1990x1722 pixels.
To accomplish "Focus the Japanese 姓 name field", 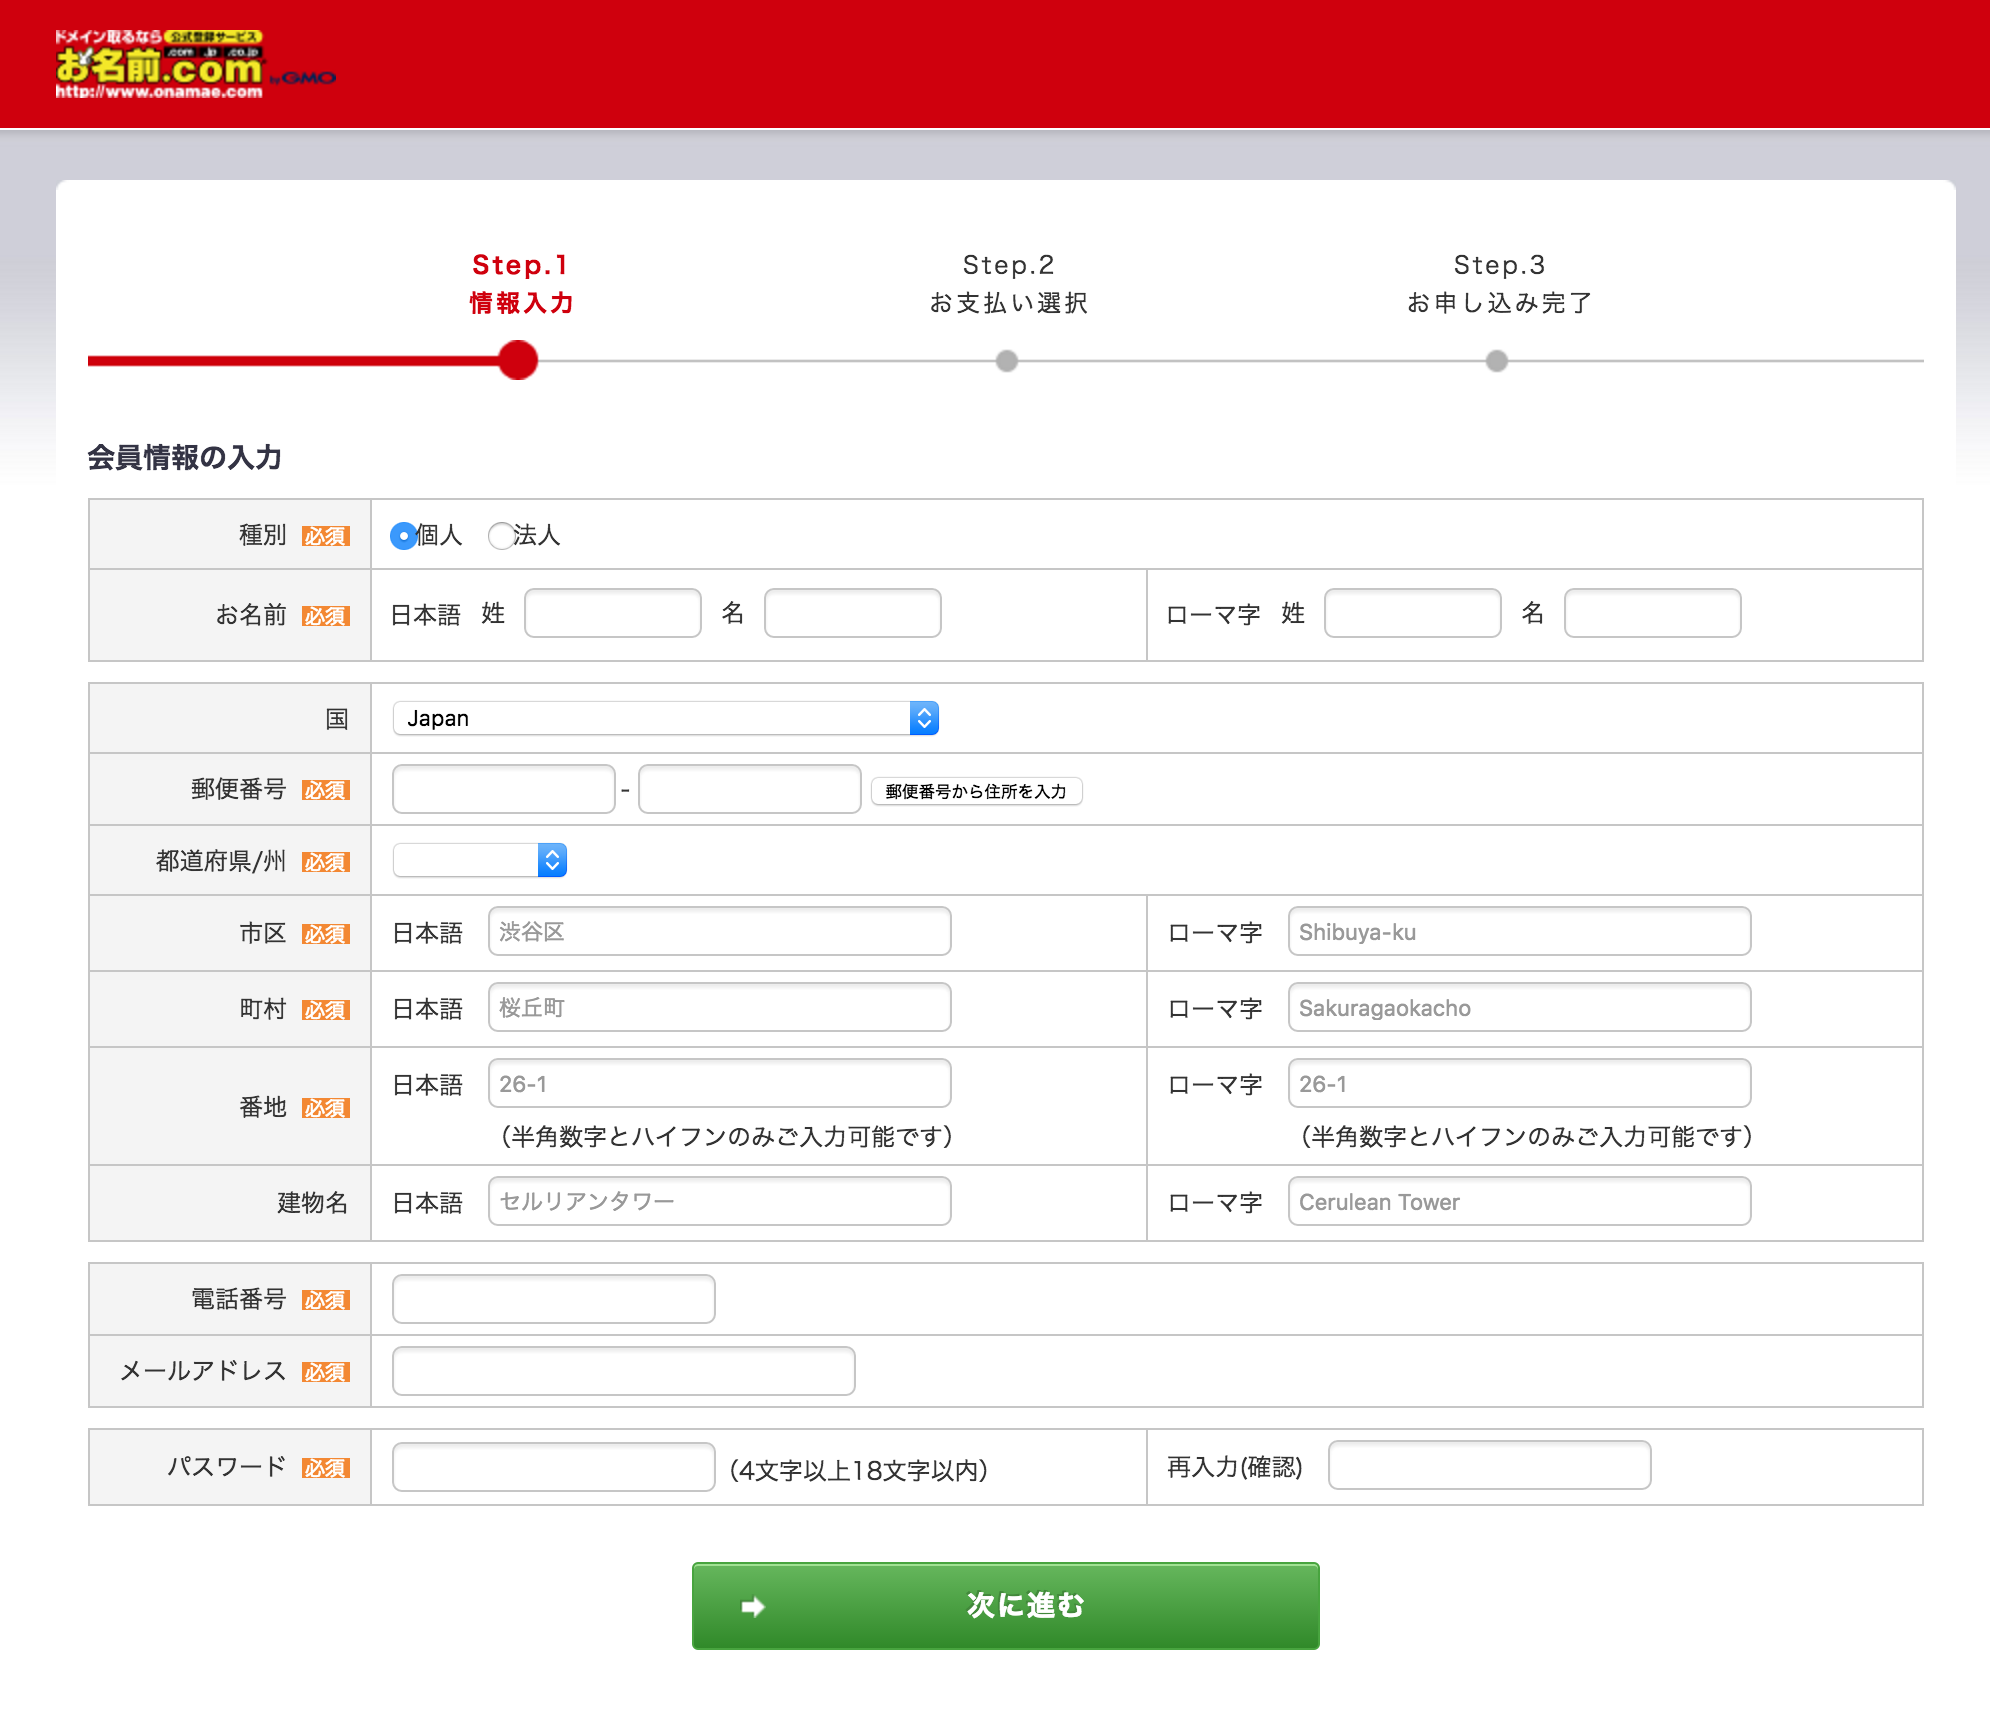I will pyautogui.click(x=613, y=613).
